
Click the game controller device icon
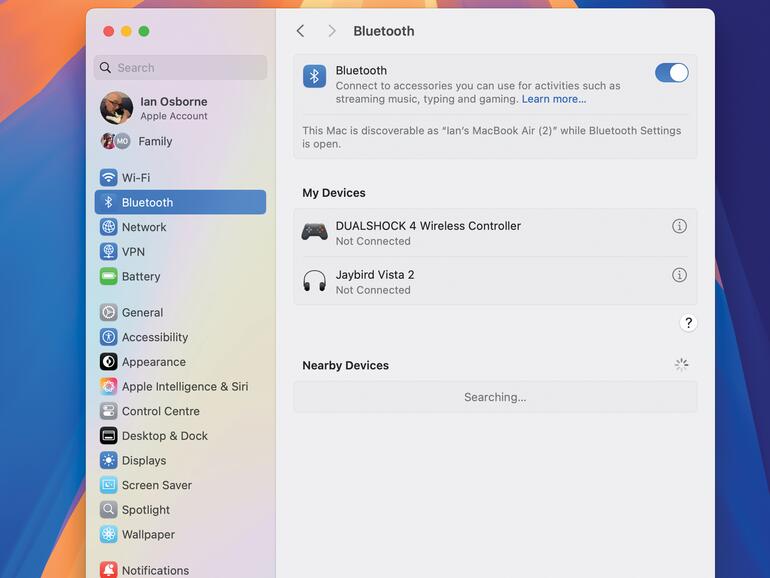(314, 232)
